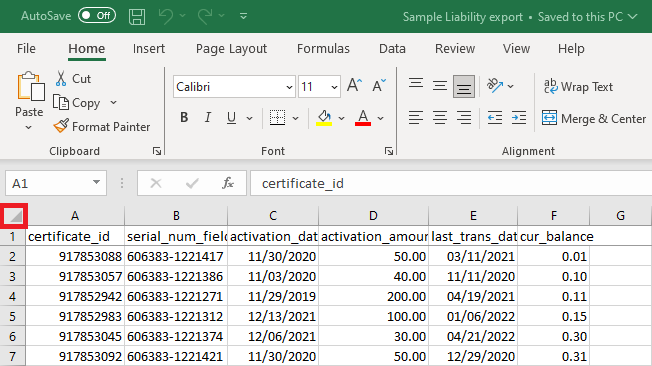The width and height of the screenshot is (652, 366).
Task: Open the Calibri font name dropdown
Action: (x=289, y=87)
